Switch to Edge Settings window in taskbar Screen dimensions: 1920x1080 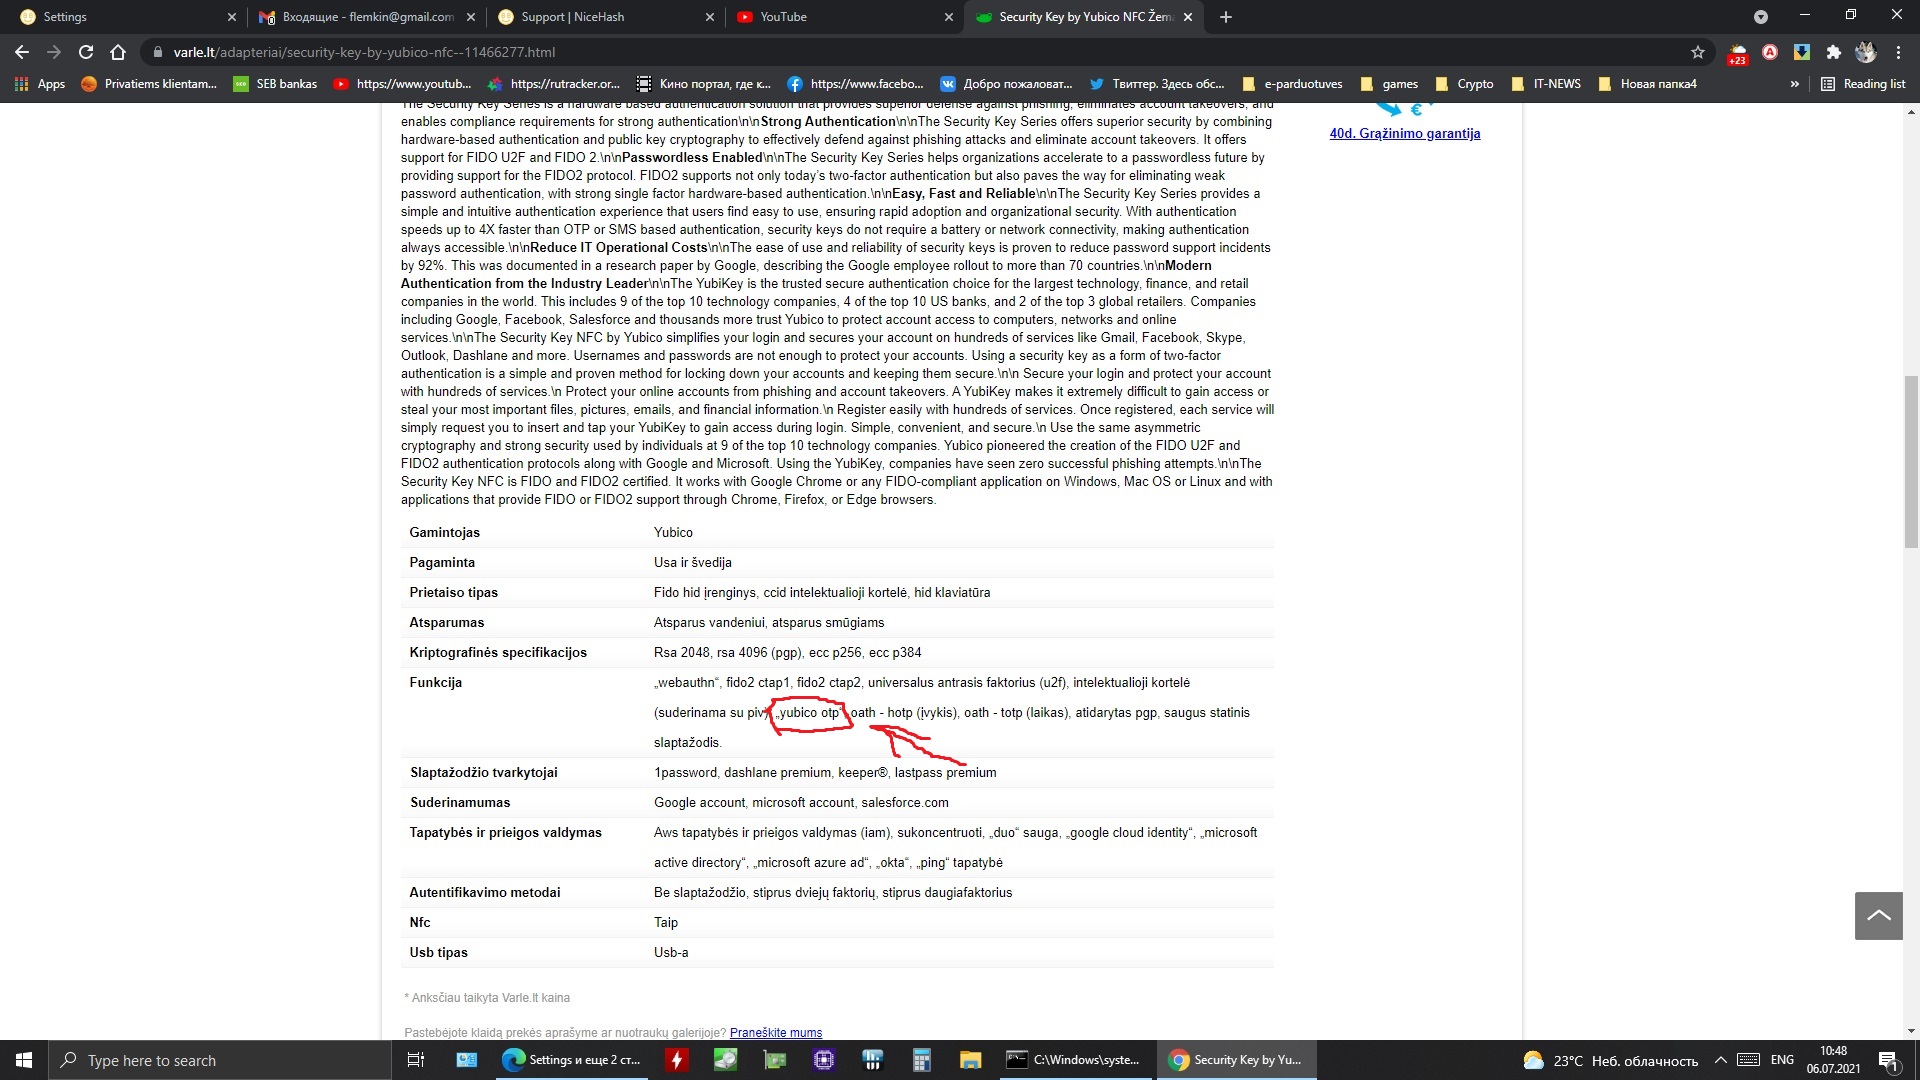pyautogui.click(x=572, y=1060)
